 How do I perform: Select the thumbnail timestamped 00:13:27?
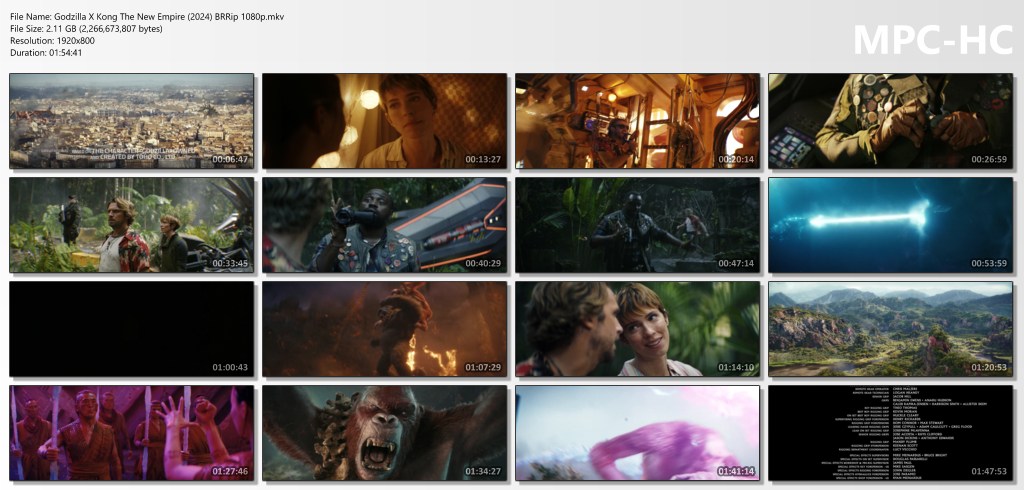coord(384,120)
